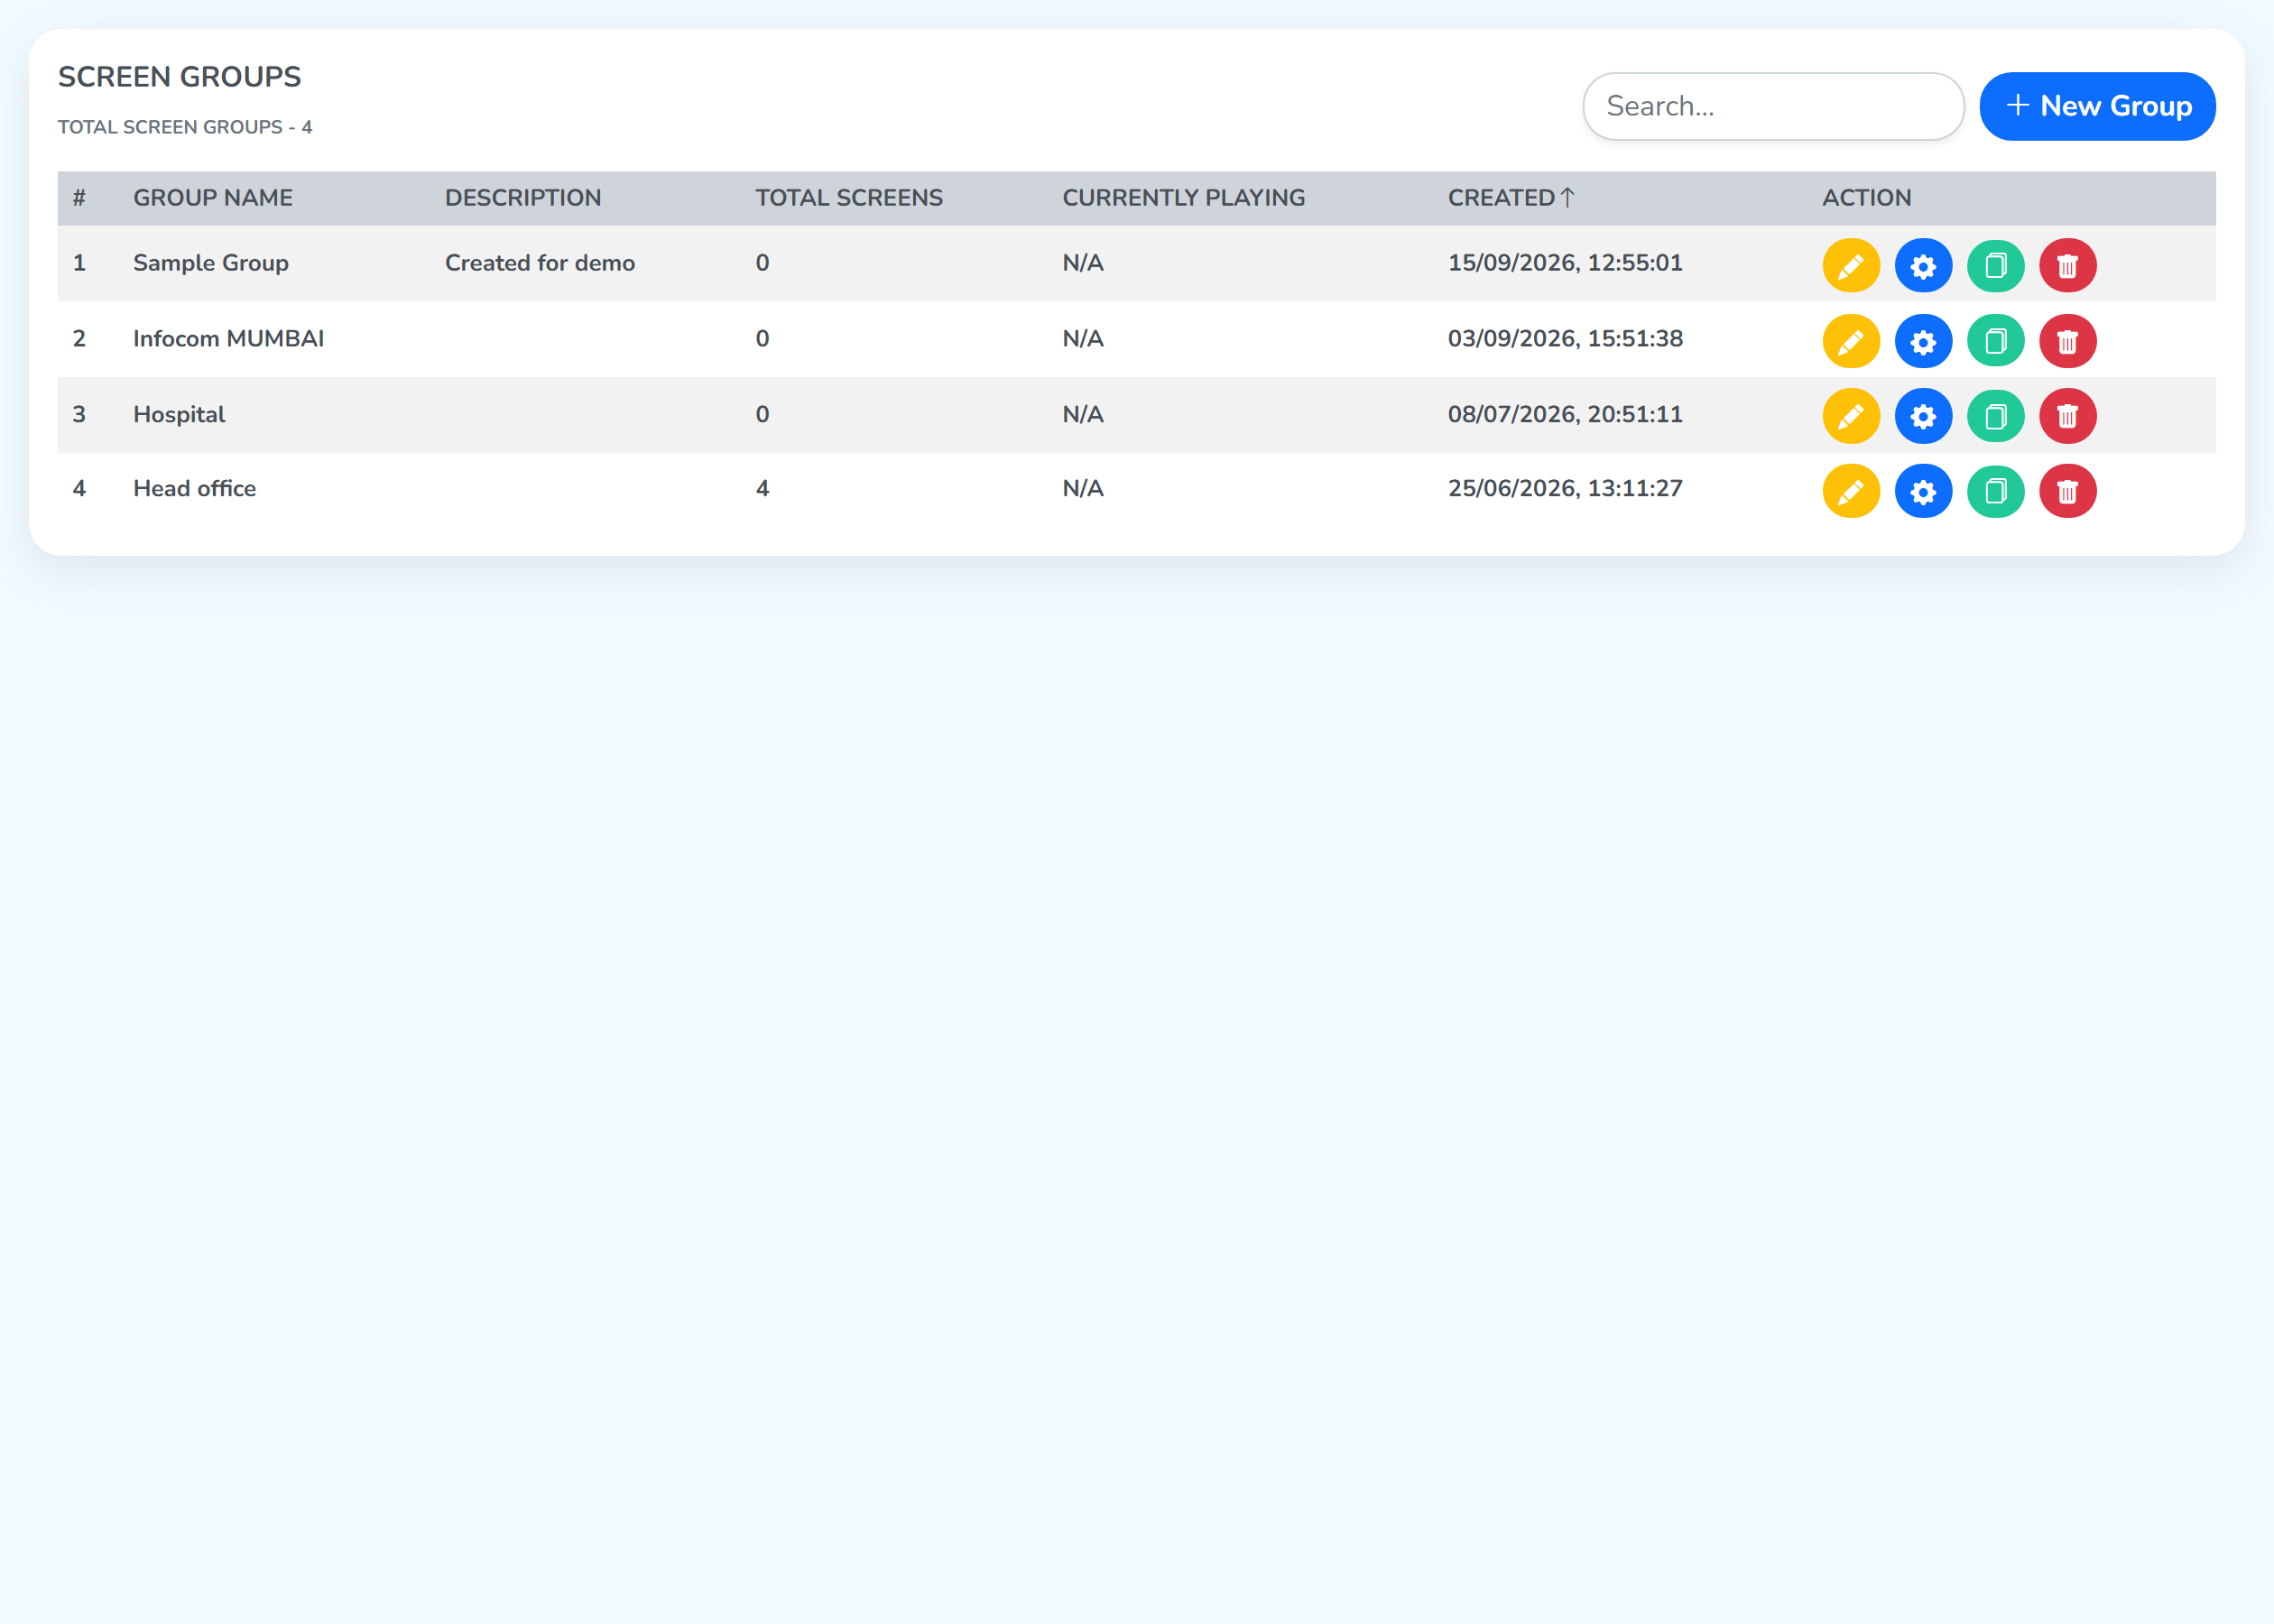This screenshot has width=2274, height=1624.
Task: Click the TOTAL SCREEN GROUPS - 4 label
Action: [185, 127]
